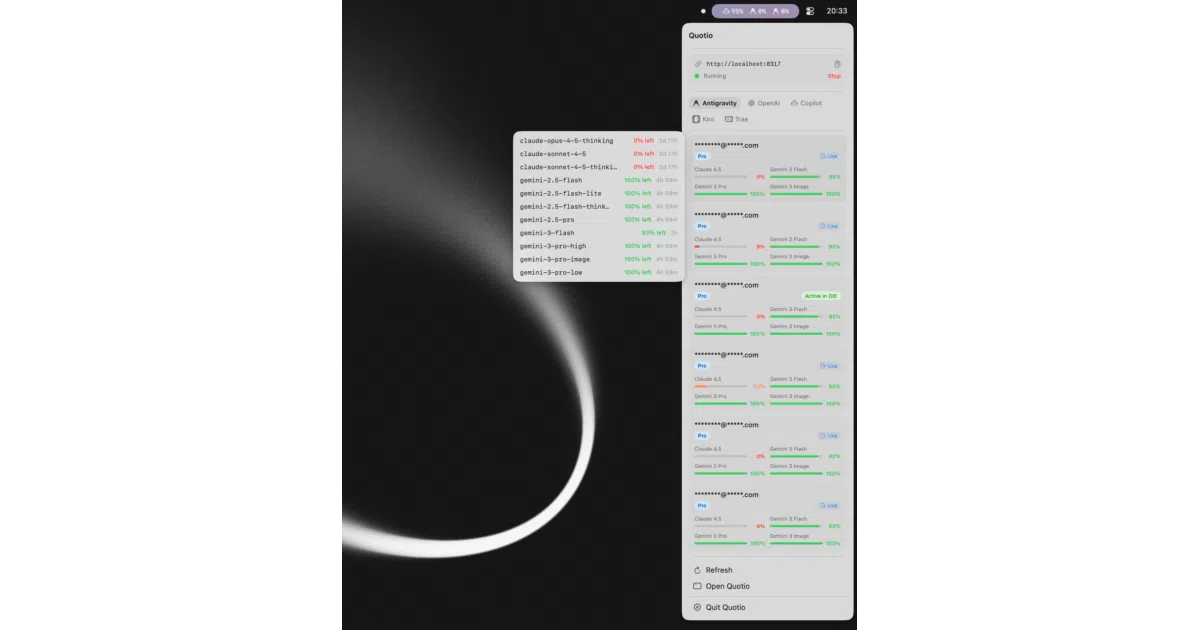Viewport: 1200px width, 630px height.
Task: Click Pro badge on Active in IDE account
Action: point(702,296)
